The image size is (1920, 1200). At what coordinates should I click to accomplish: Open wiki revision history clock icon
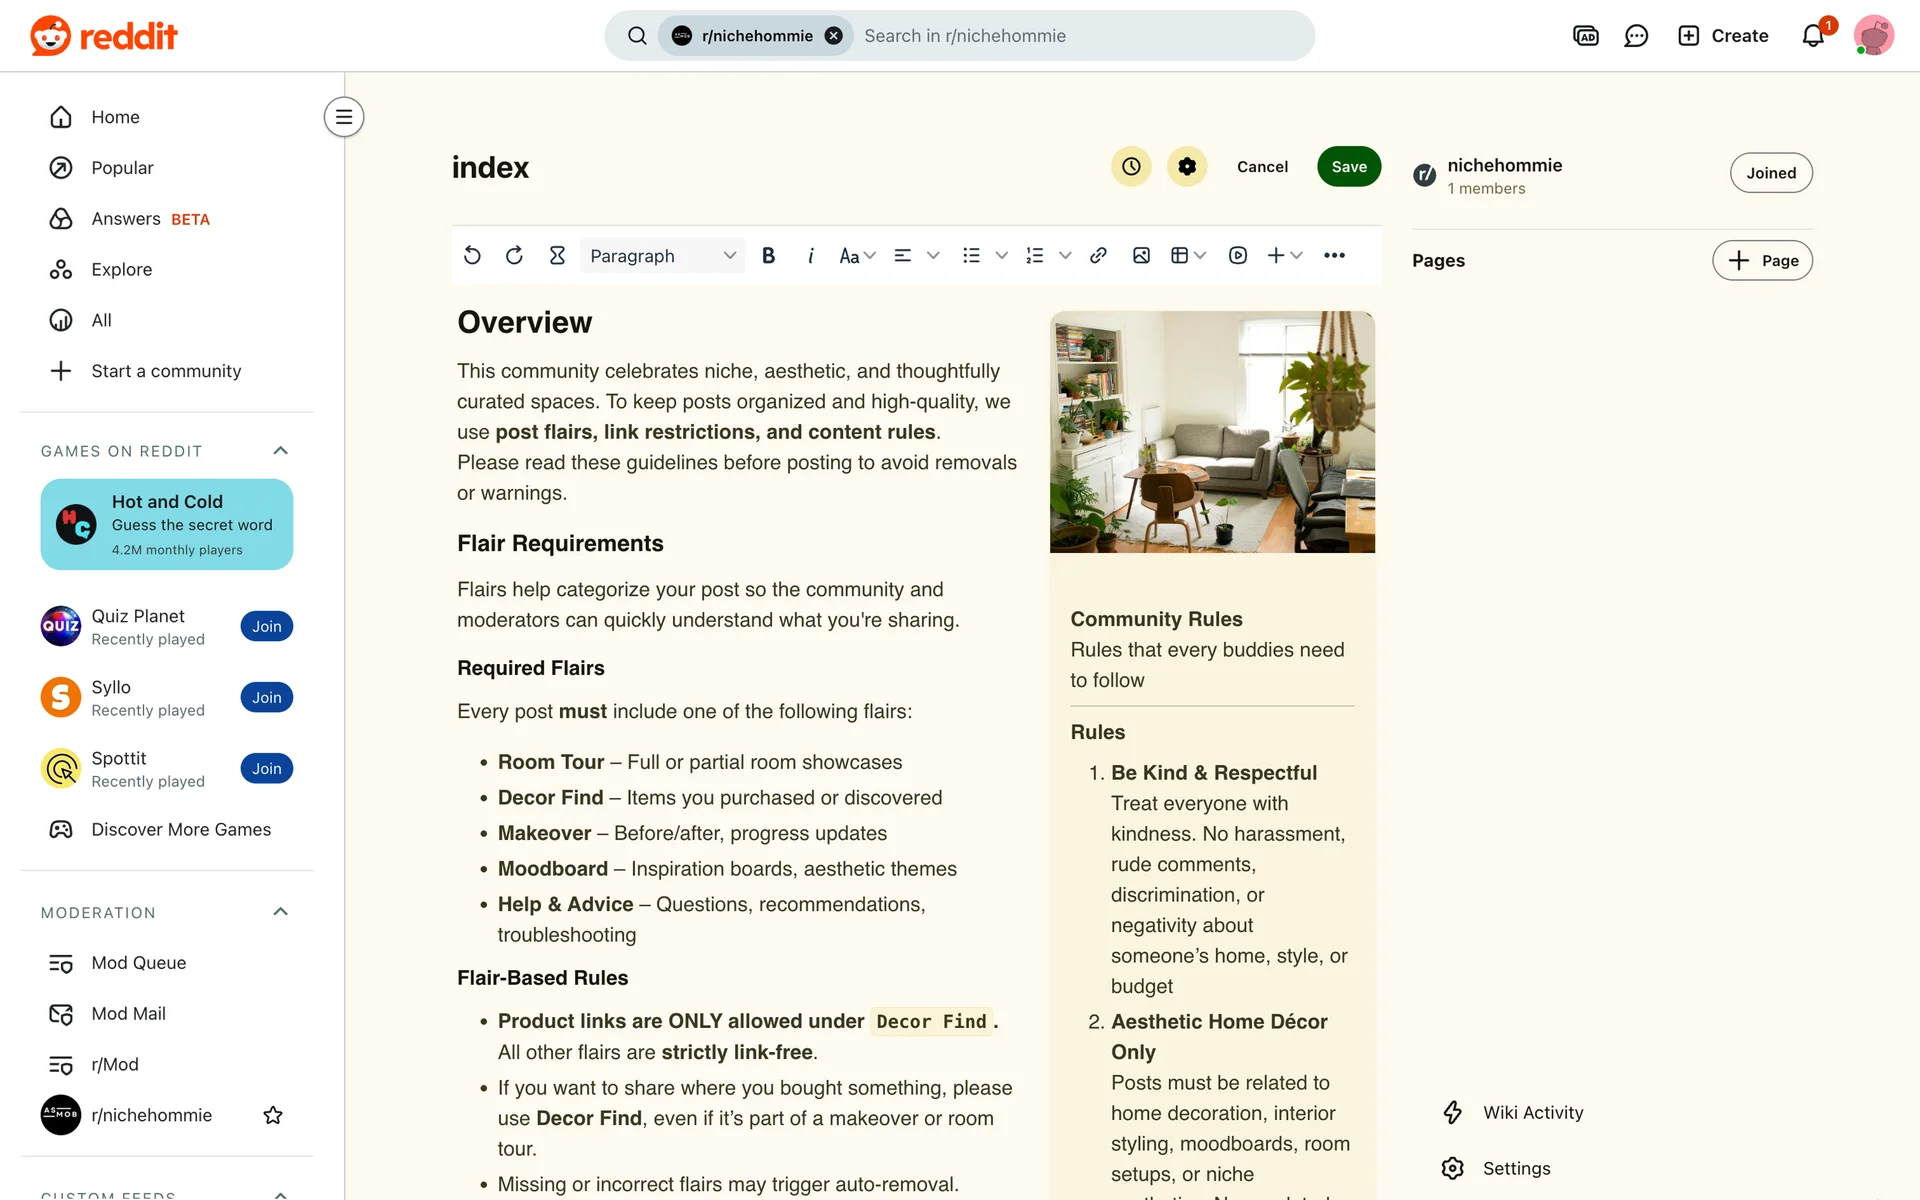[x=1131, y=166]
